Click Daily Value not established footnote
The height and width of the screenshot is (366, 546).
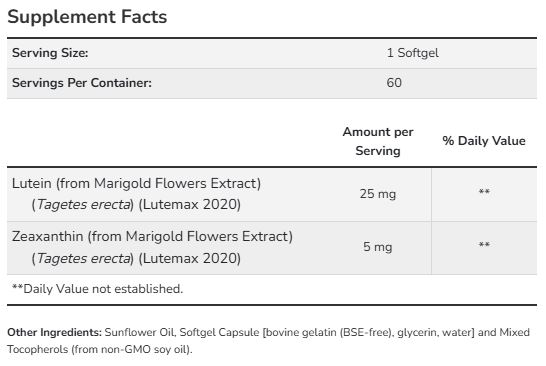pos(98,289)
